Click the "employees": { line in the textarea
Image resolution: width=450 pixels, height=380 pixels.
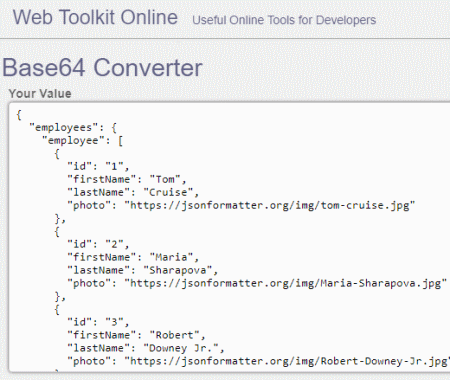[73, 128]
